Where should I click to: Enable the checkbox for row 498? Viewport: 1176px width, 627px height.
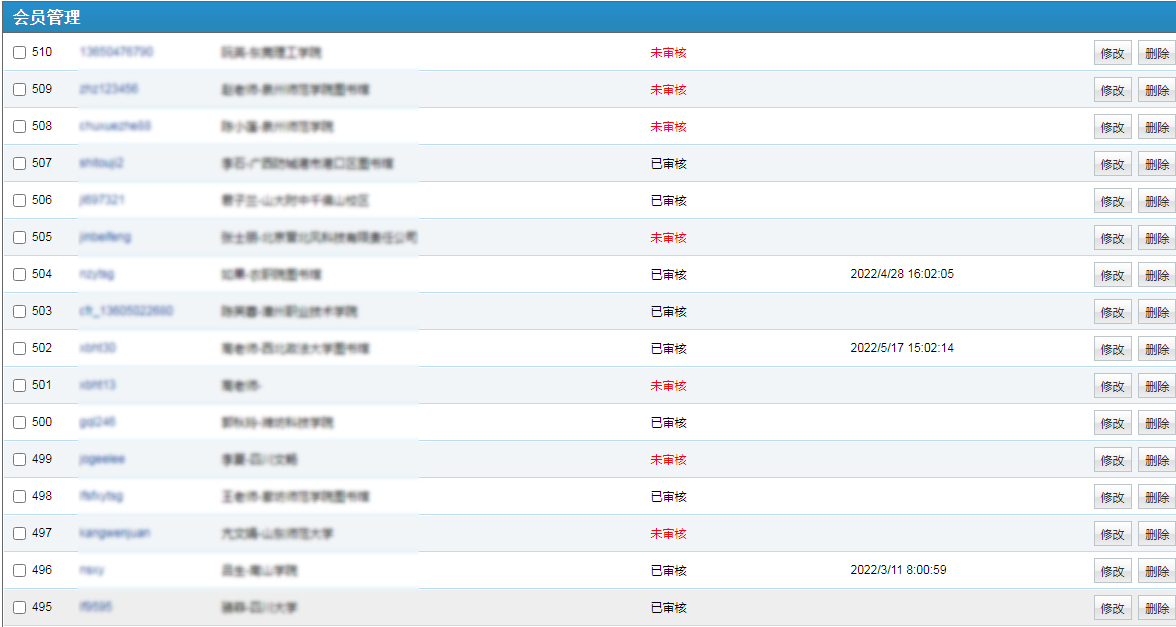(20, 497)
